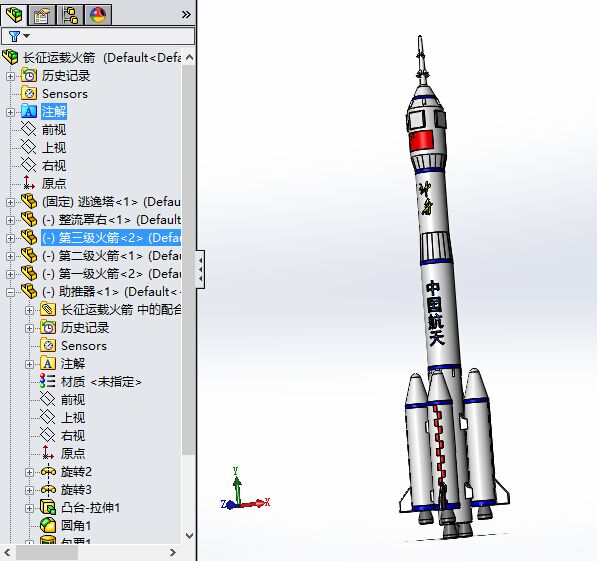Expand the 整流罩右<1> component
Viewport: 597px width, 561px height.
click(x=10, y=220)
